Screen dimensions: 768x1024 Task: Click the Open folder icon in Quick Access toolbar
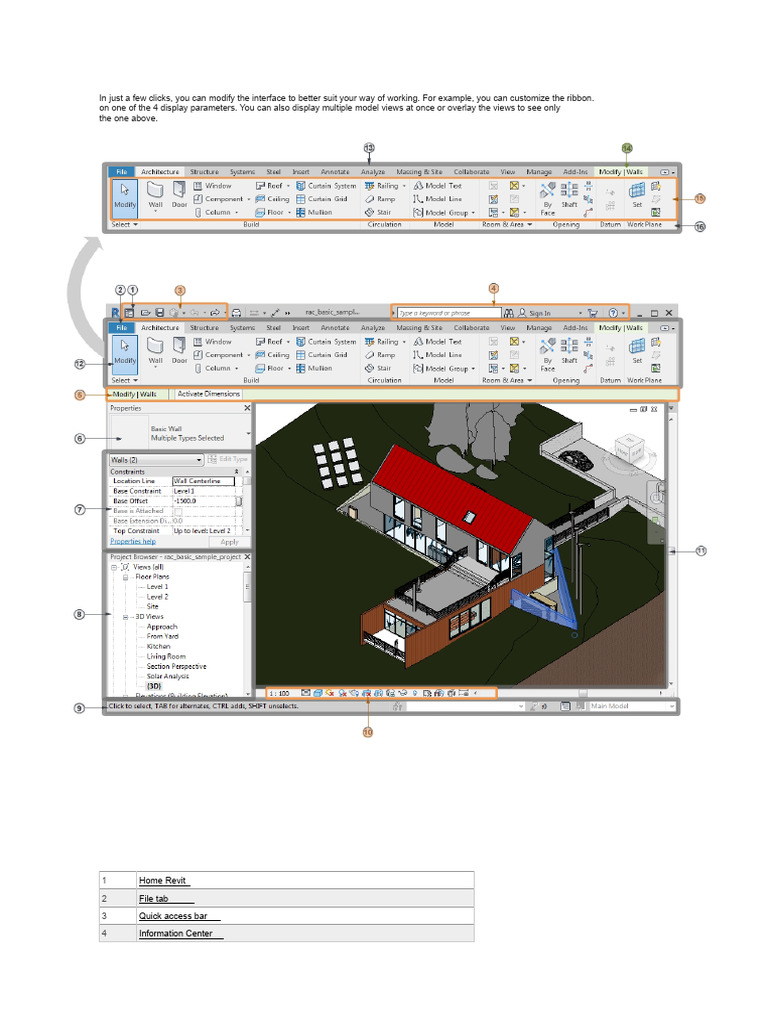[x=146, y=313]
